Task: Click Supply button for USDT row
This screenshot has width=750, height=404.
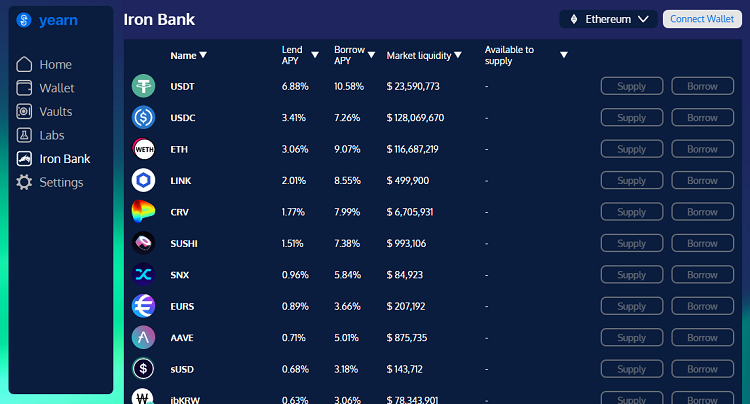Action: click(631, 87)
